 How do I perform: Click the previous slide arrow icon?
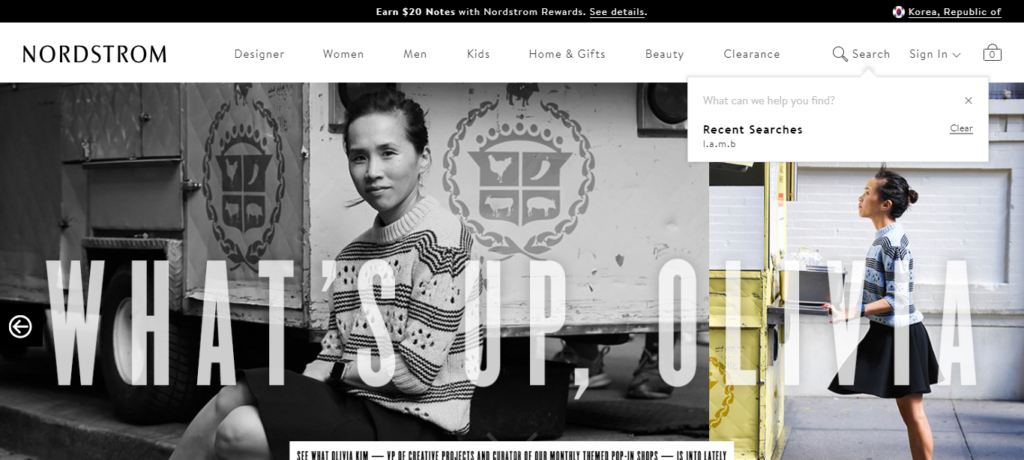pyautogui.click(x=20, y=327)
